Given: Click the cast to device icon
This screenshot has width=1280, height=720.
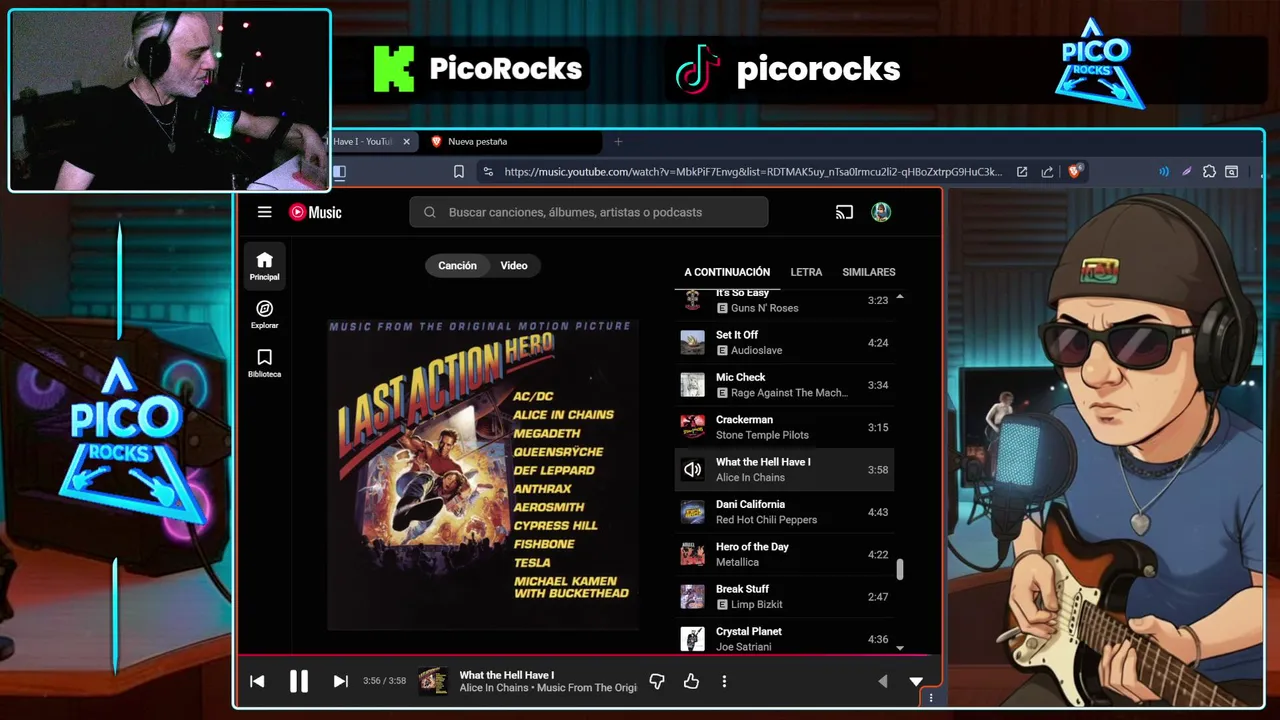Looking at the screenshot, I should tap(844, 212).
